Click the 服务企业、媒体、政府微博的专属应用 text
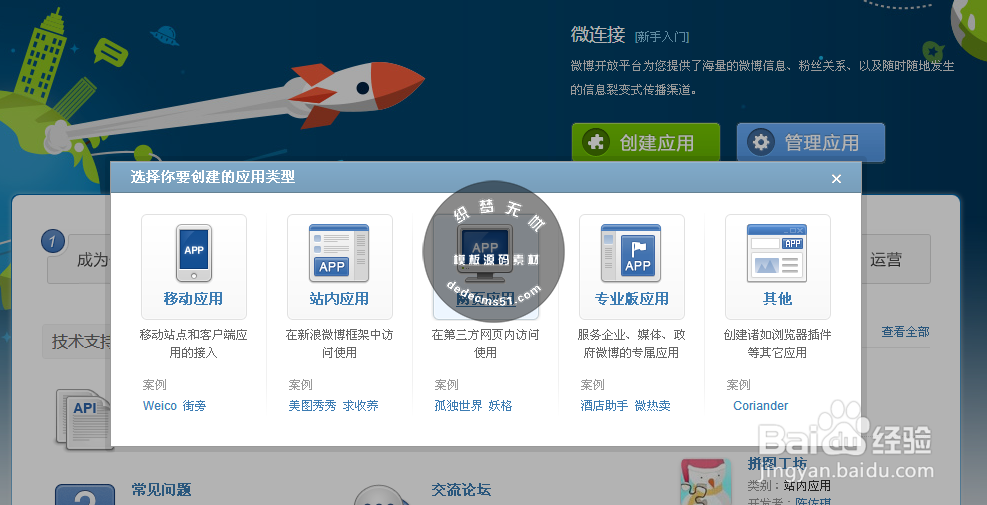The image size is (987, 505). [631, 344]
